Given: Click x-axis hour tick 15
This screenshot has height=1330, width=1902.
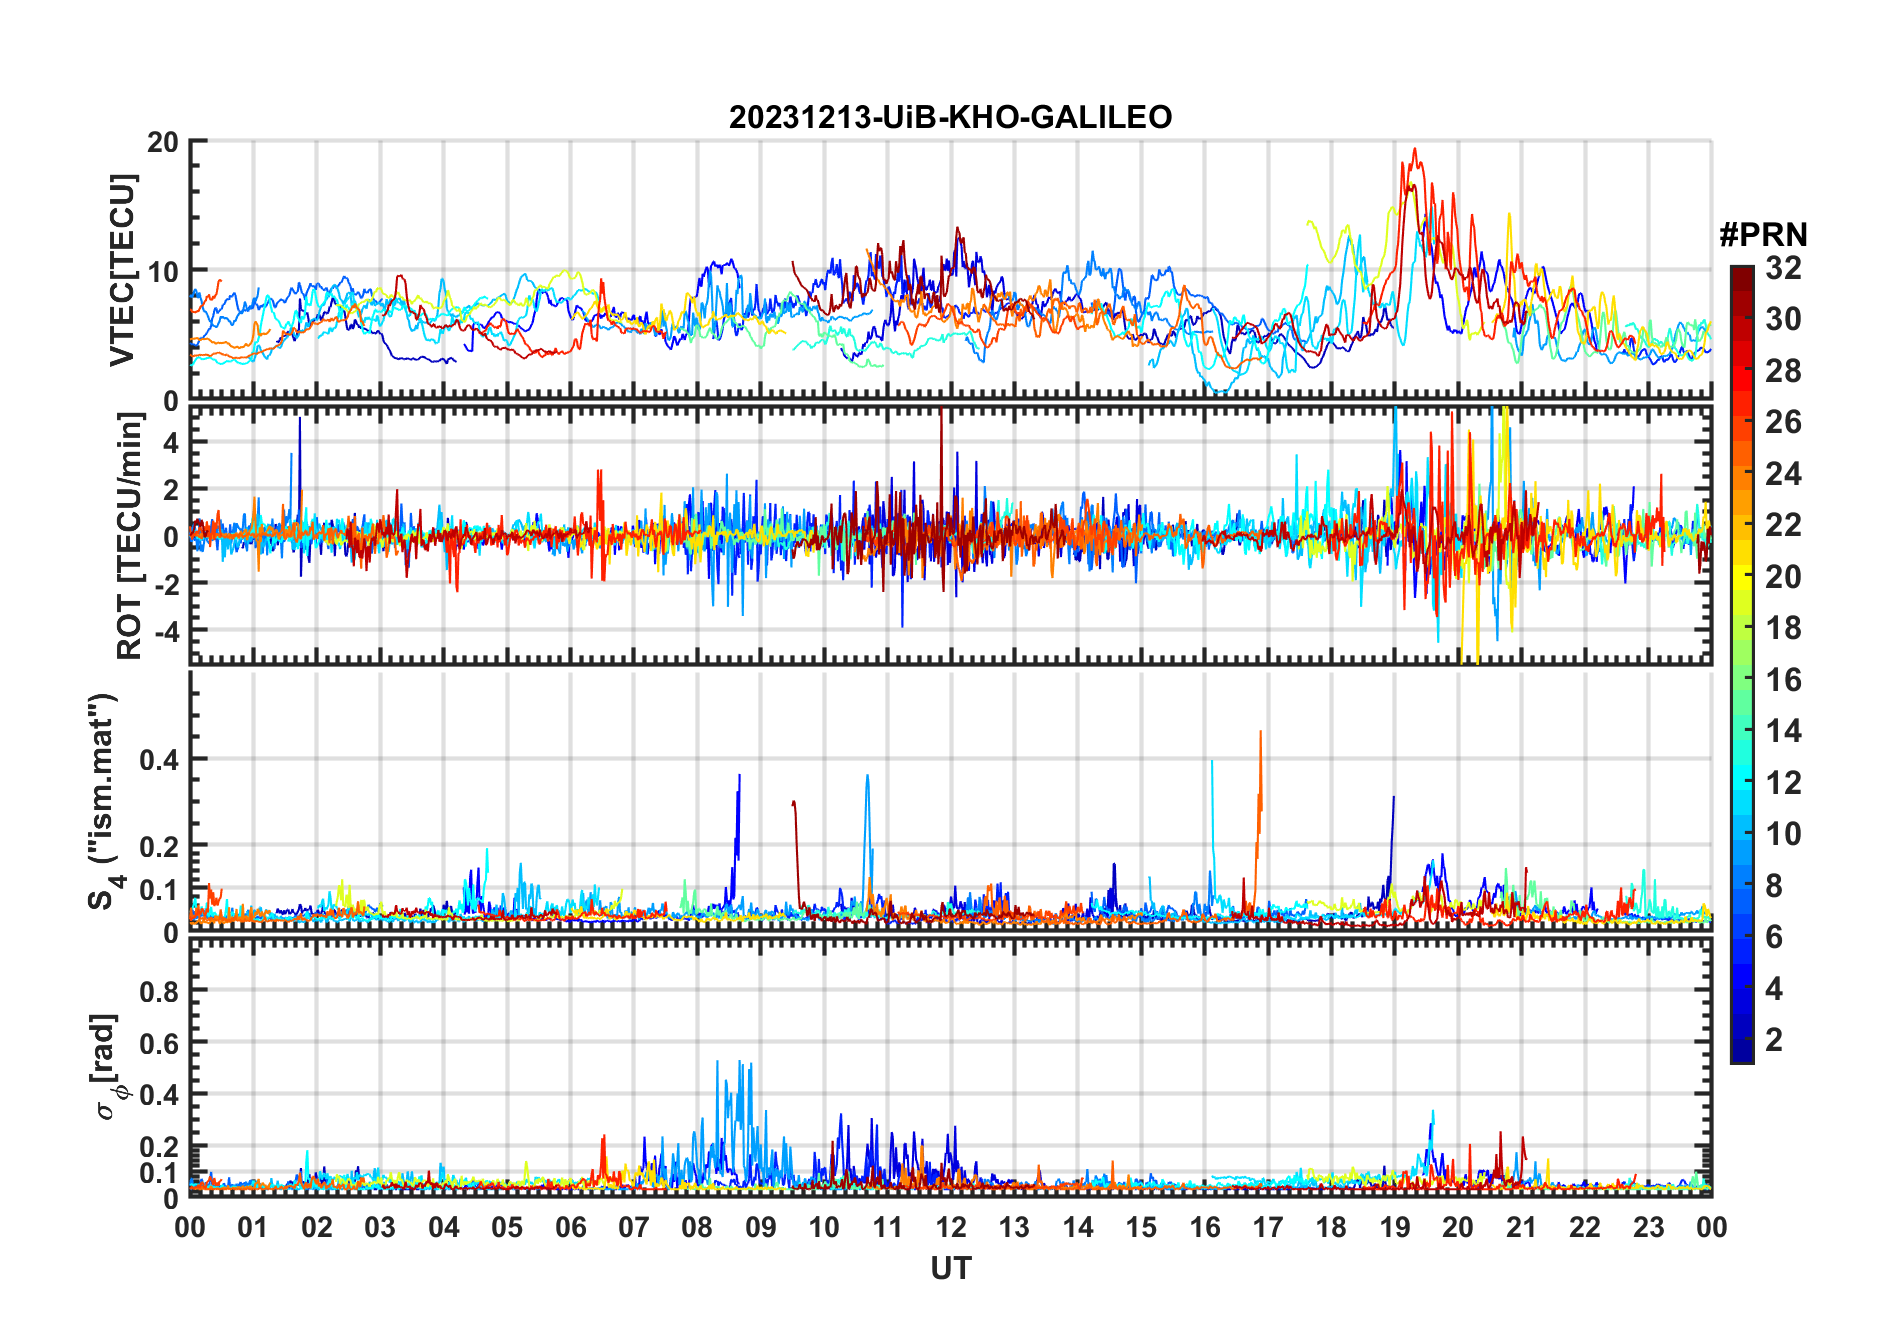Looking at the screenshot, I should click(1141, 1227).
